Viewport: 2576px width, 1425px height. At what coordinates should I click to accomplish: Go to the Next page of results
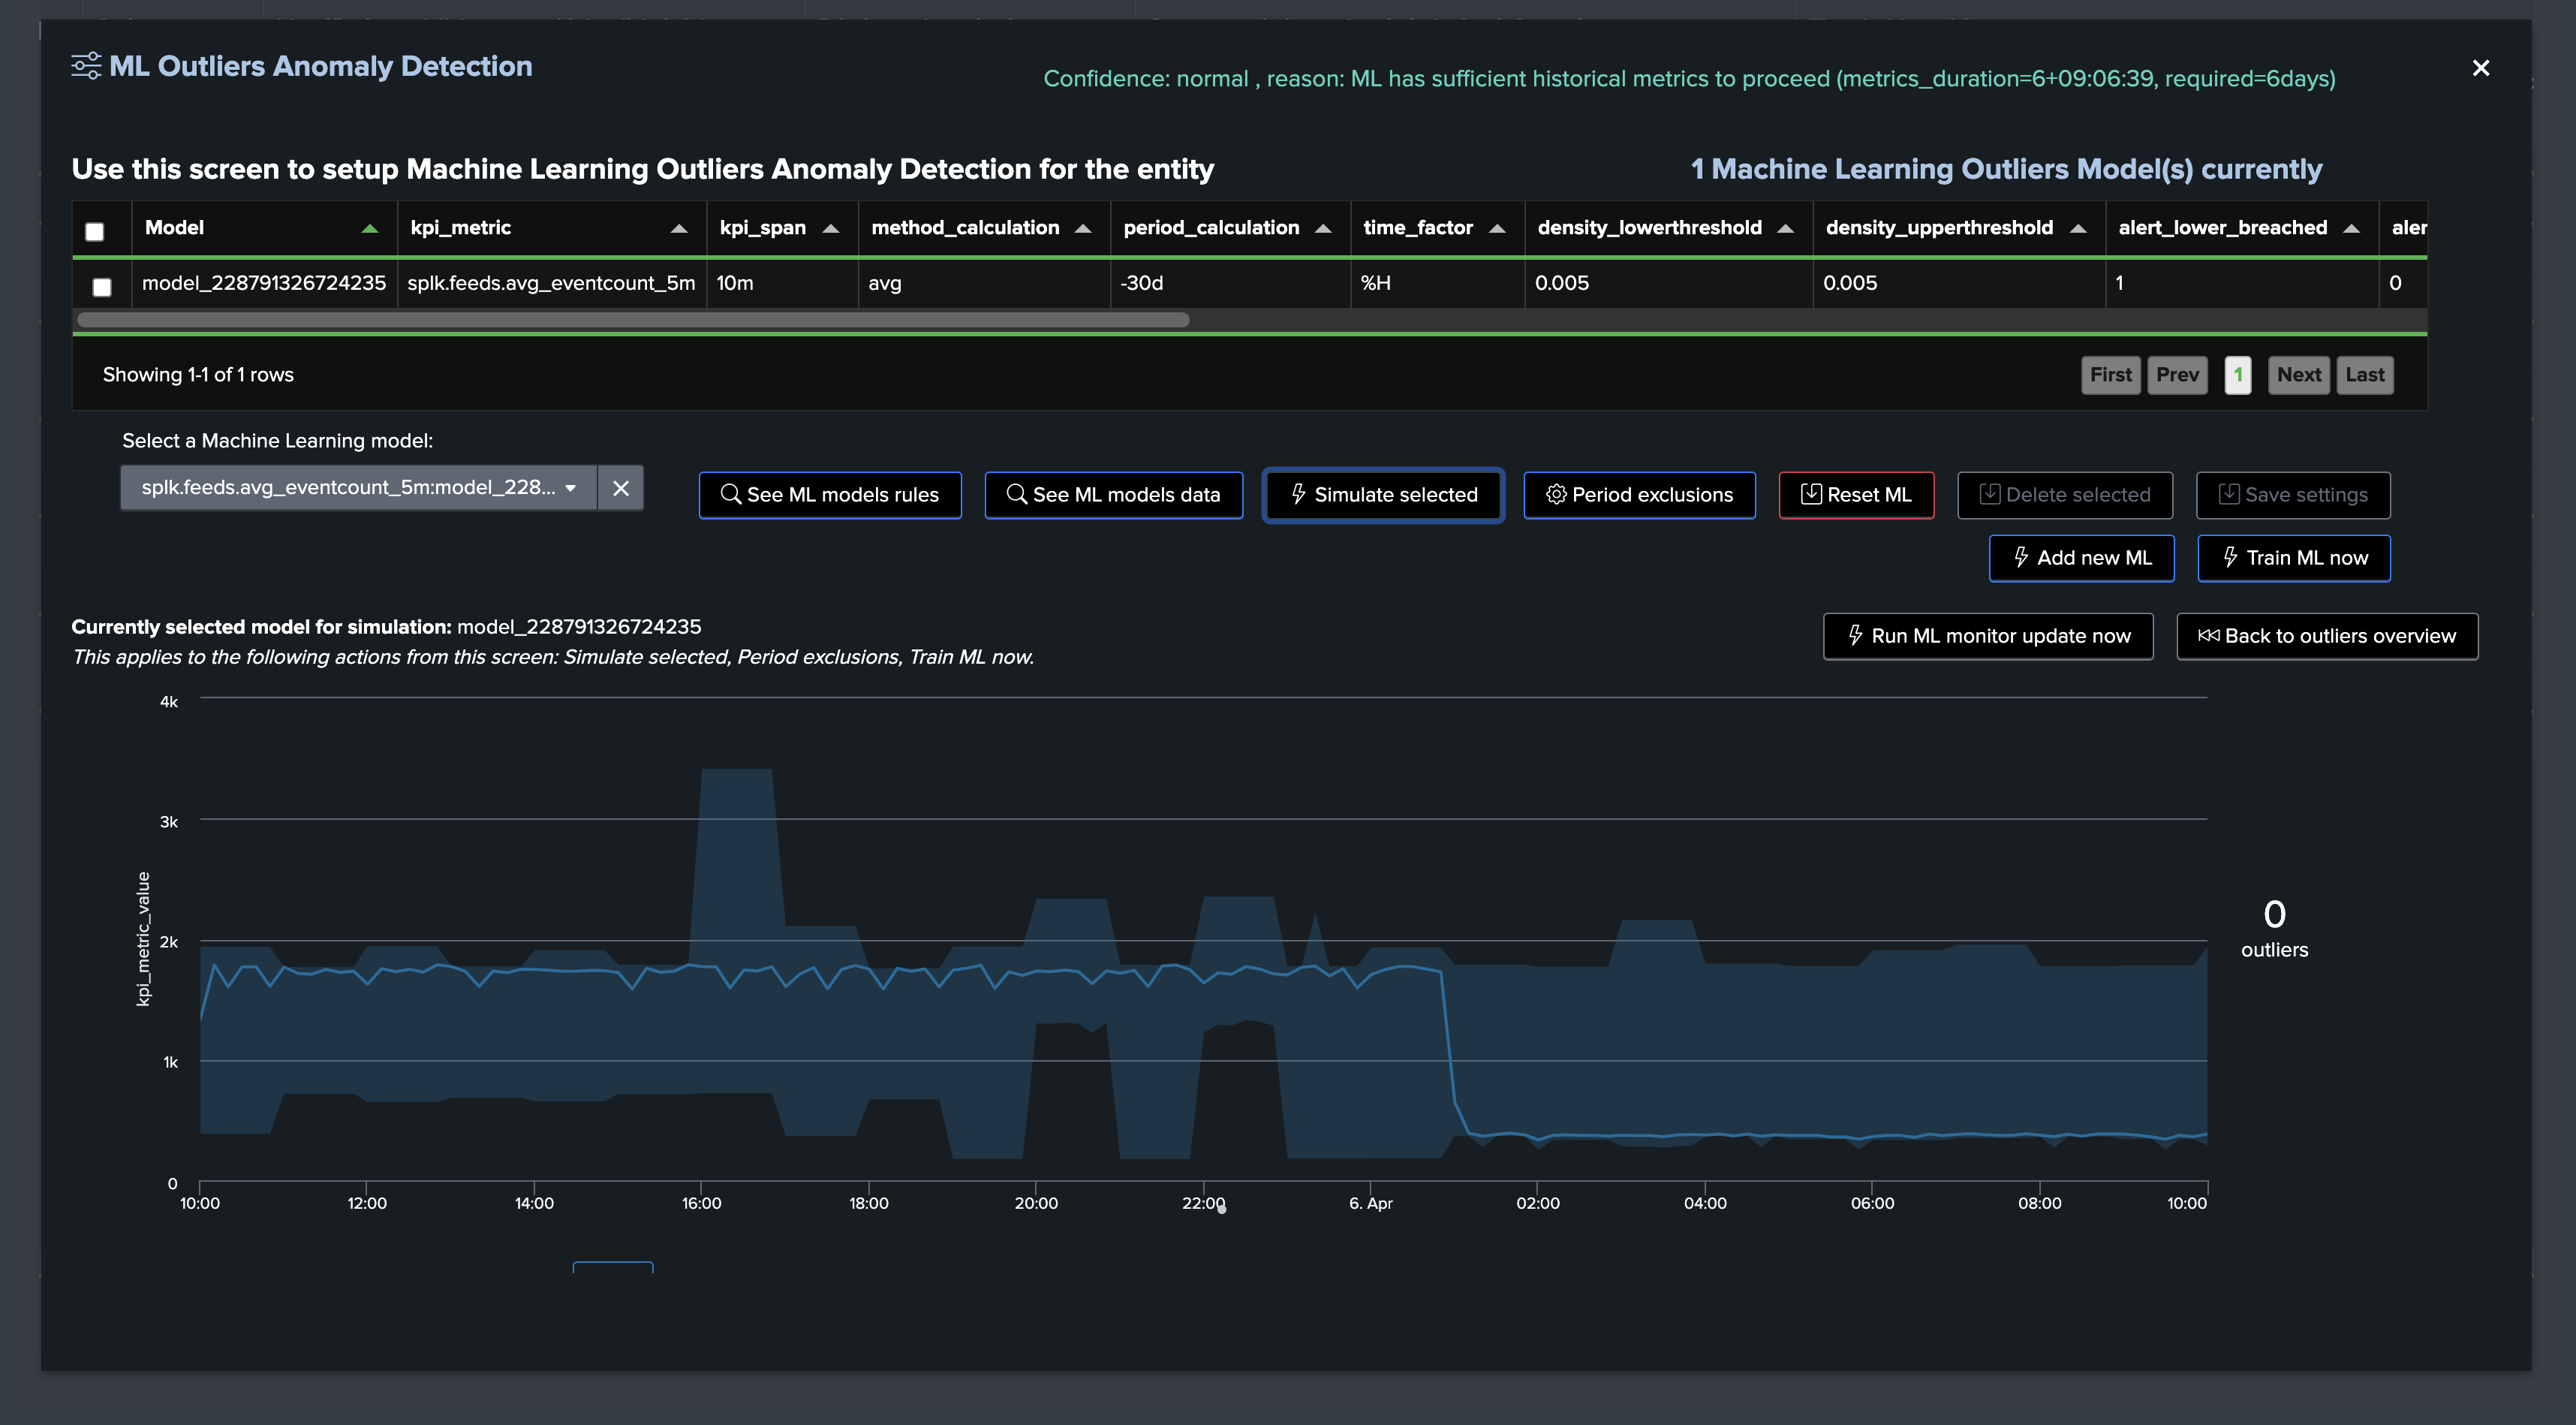click(2298, 375)
